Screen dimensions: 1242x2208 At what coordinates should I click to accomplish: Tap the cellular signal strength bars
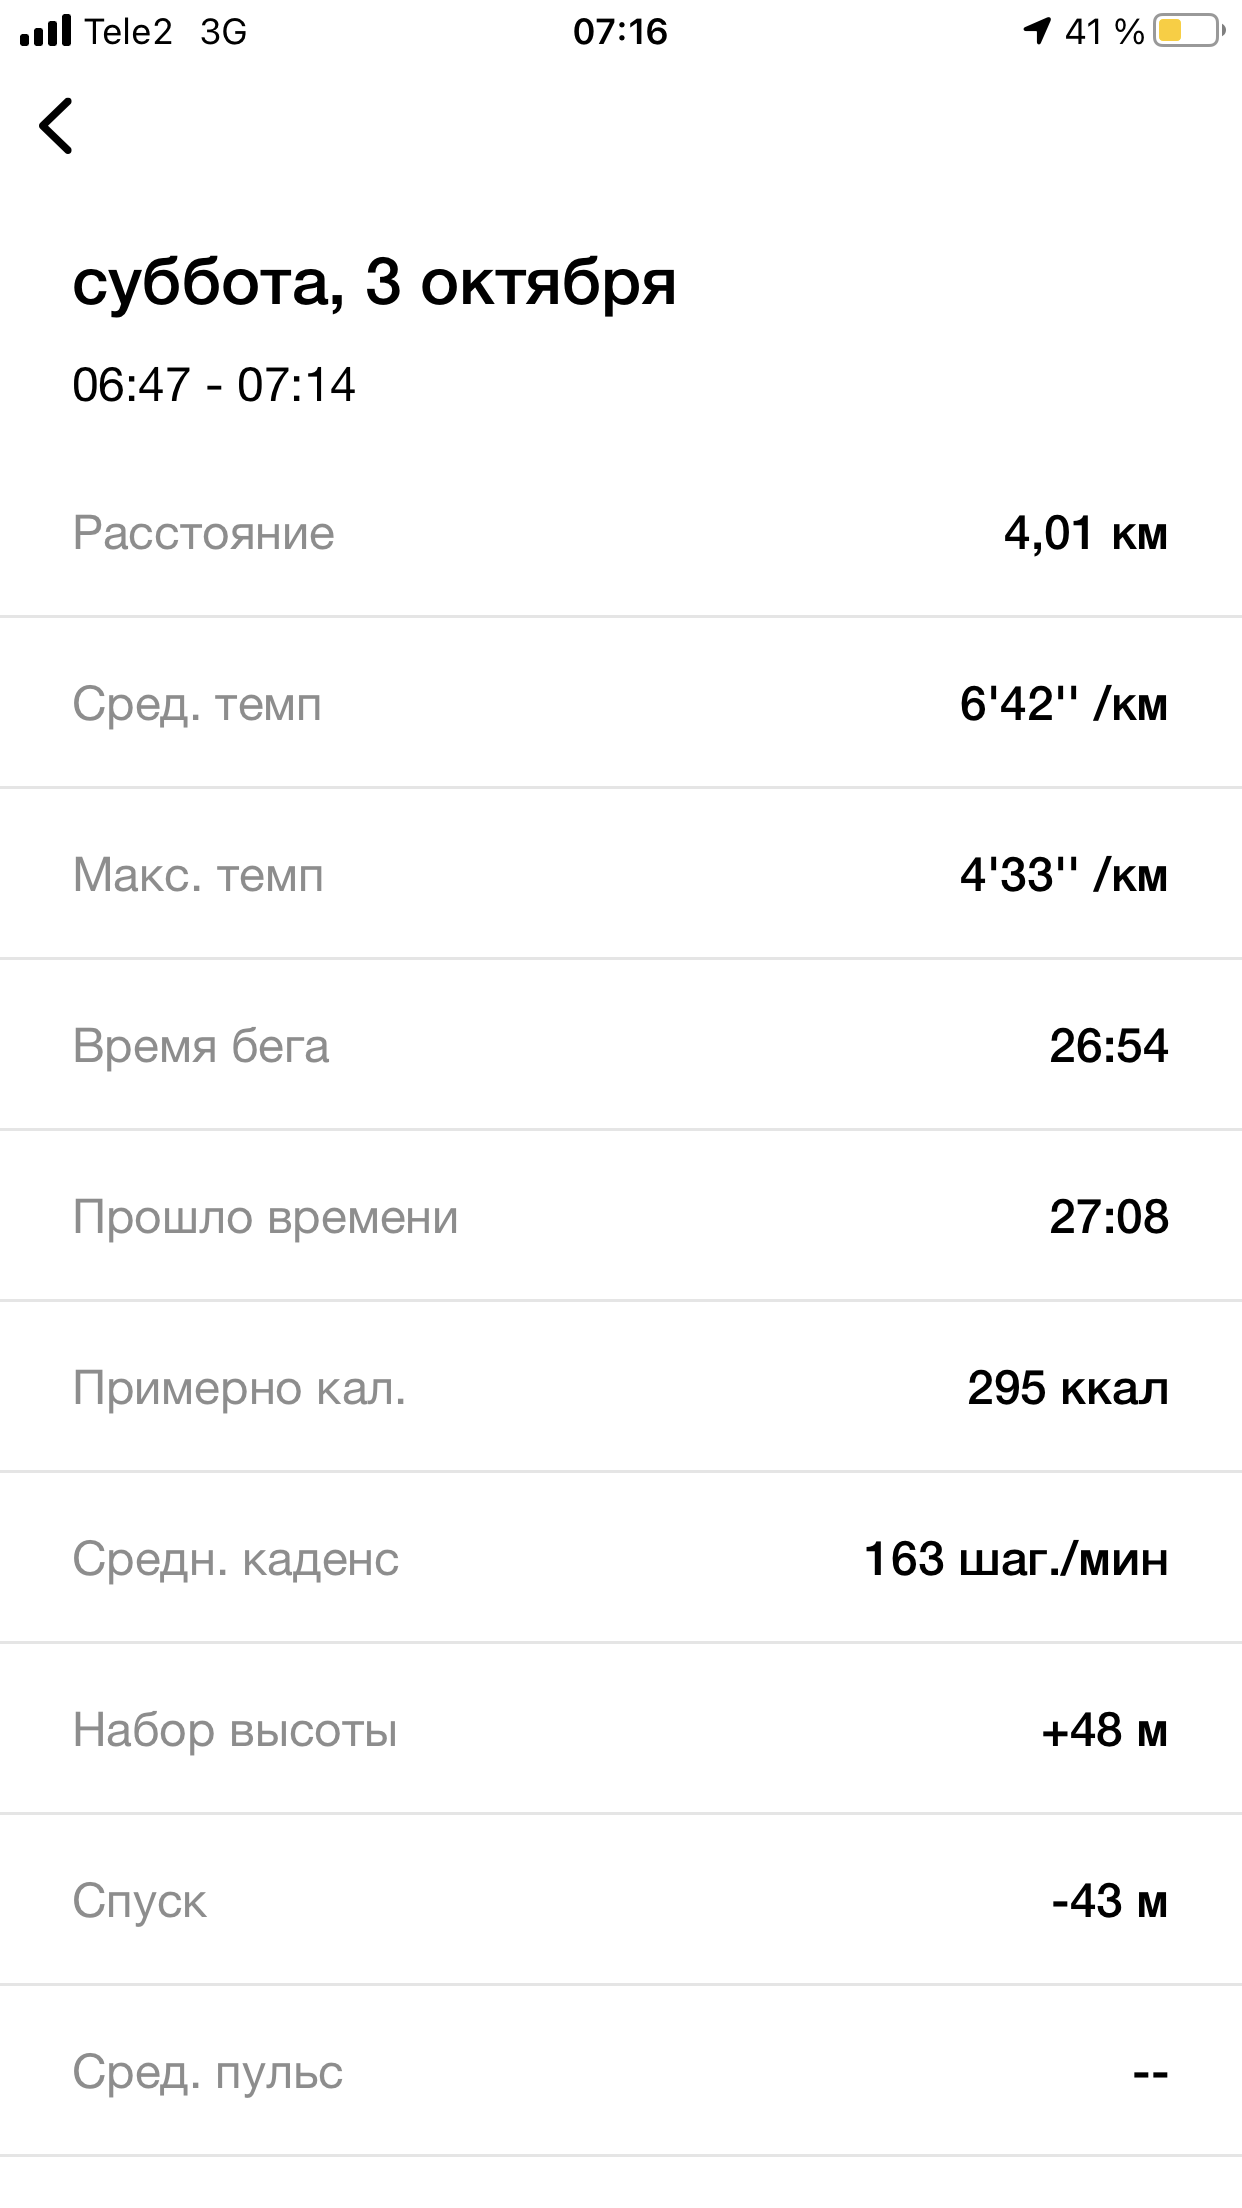[46, 31]
